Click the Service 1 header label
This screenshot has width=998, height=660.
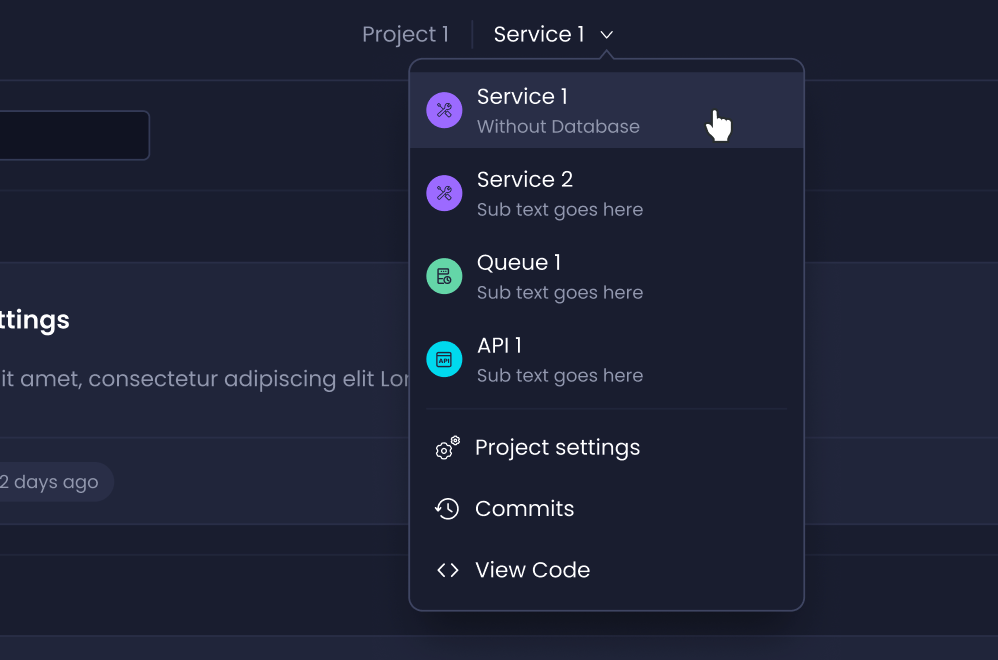pyautogui.click(x=539, y=34)
